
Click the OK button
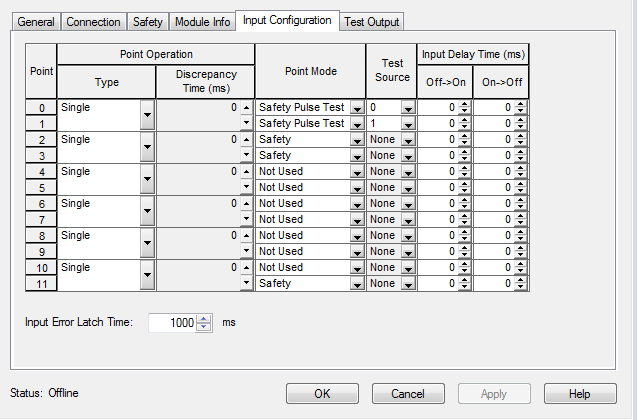(322, 394)
